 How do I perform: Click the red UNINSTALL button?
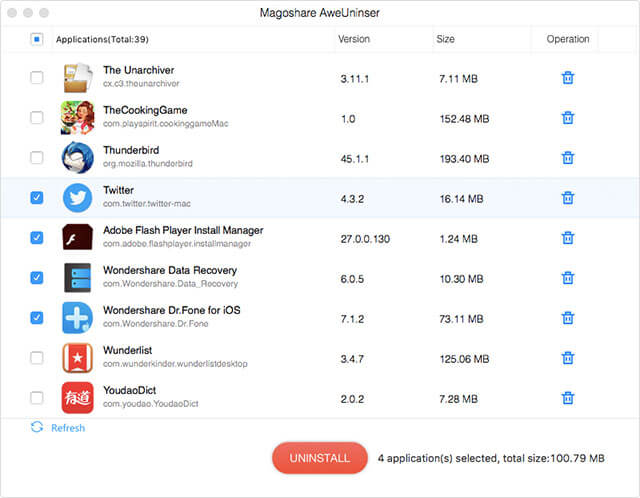click(320, 458)
